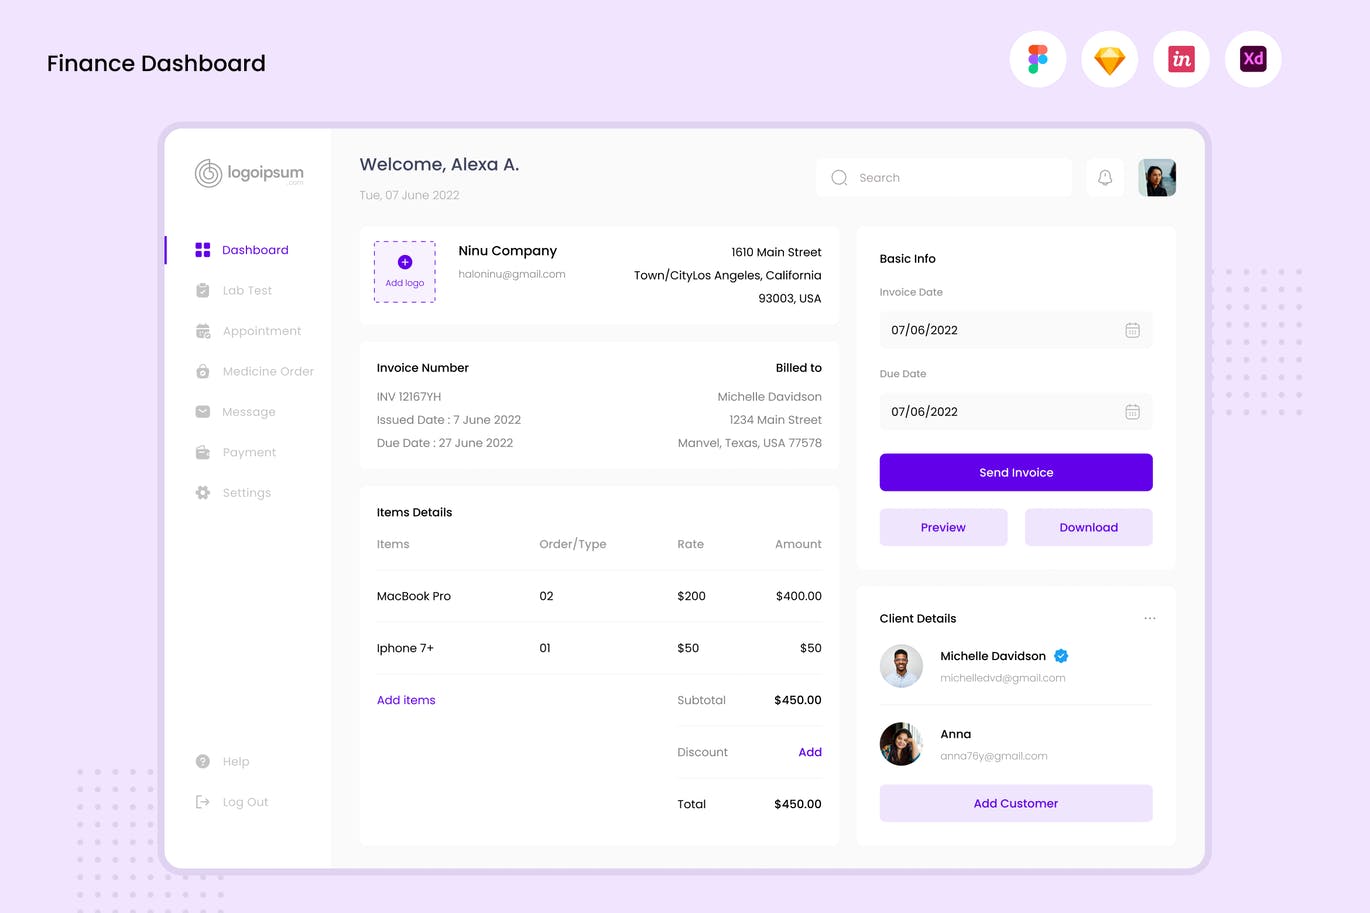Open the Invoice Date calendar picker
Viewport: 1370px width, 913px height.
(x=1132, y=330)
